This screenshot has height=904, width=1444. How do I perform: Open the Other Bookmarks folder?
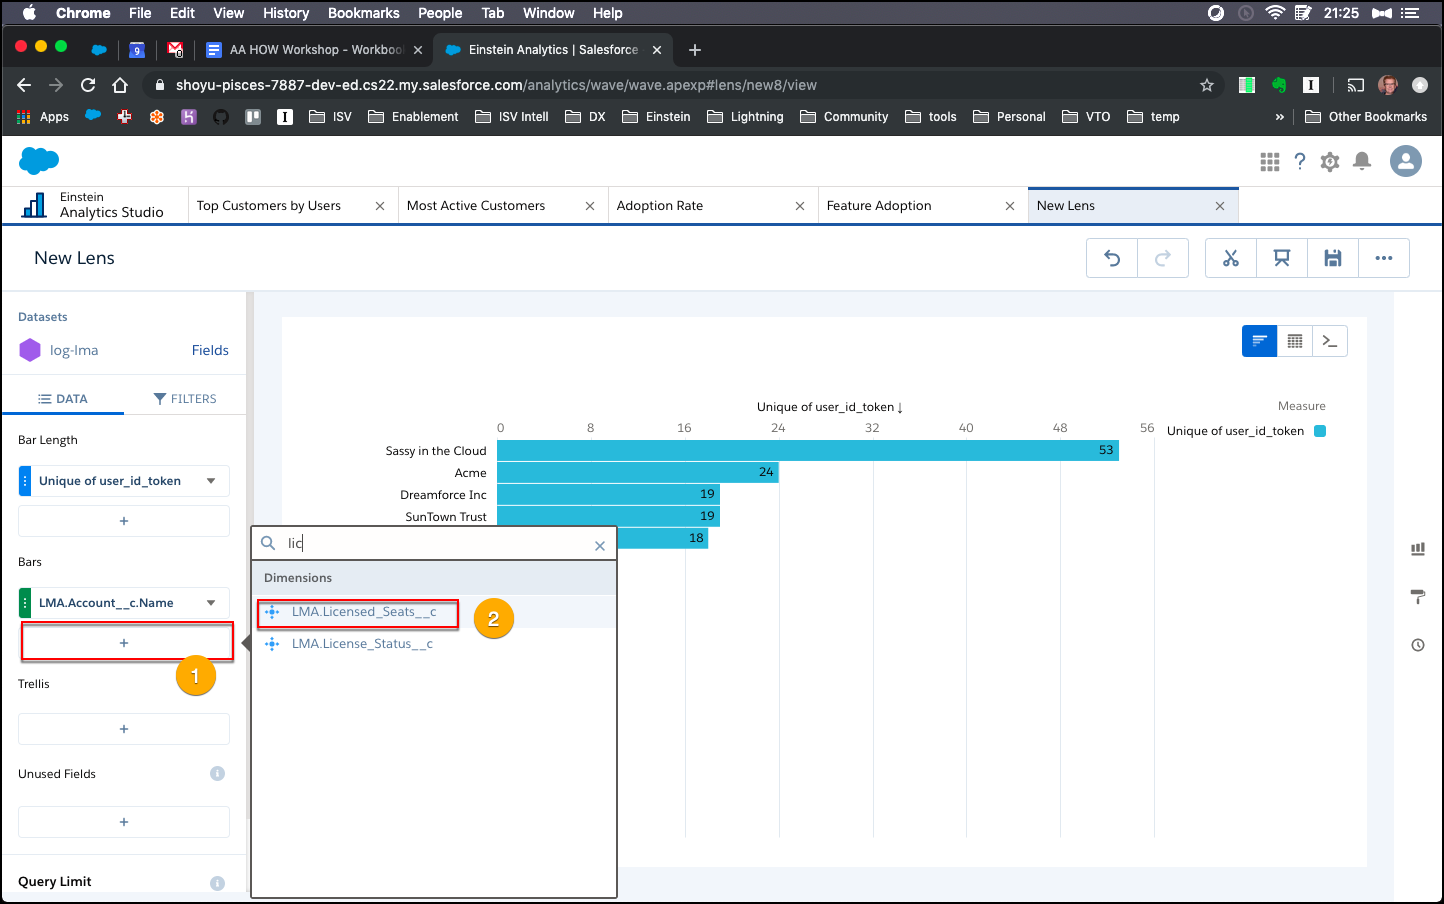click(1366, 117)
